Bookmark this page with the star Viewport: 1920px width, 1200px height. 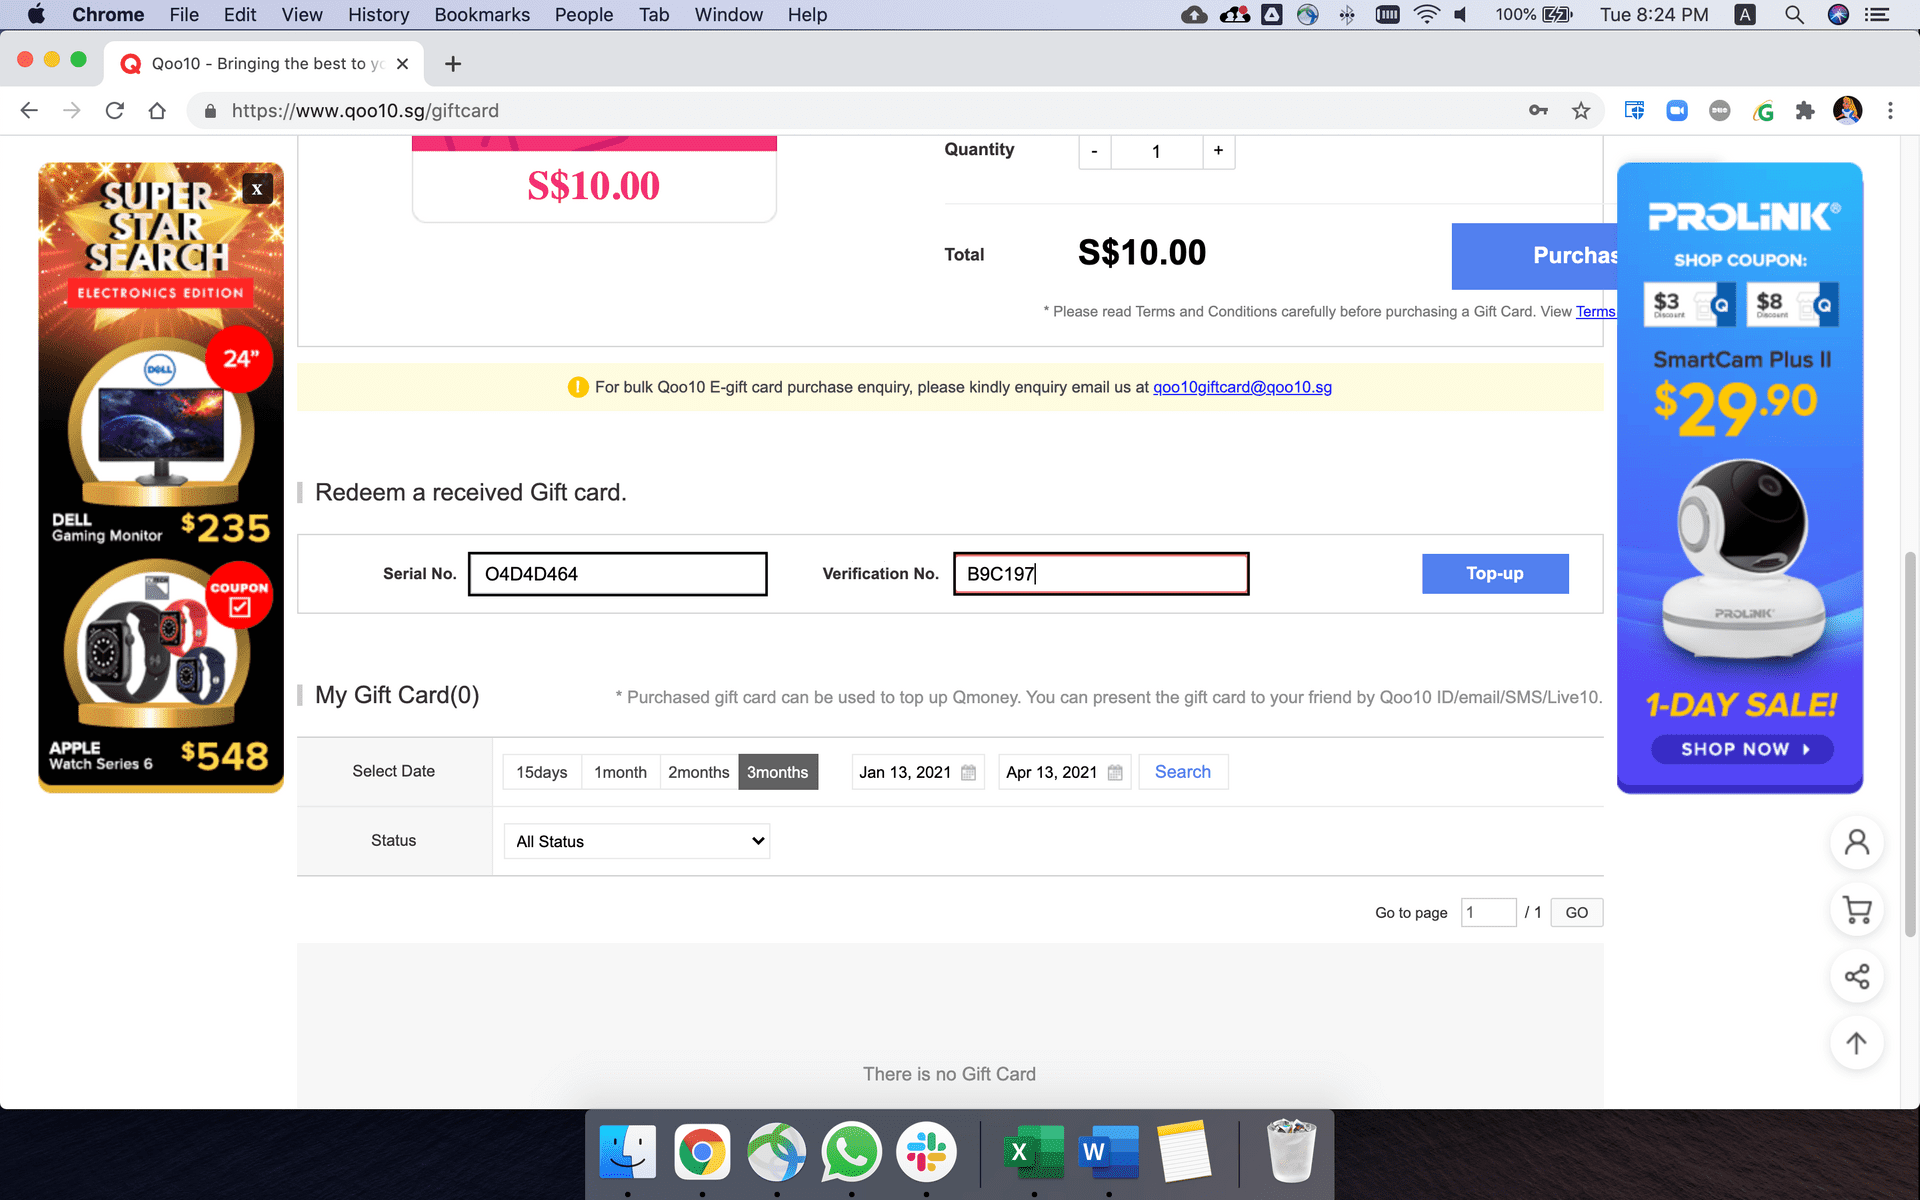(1581, 111)
